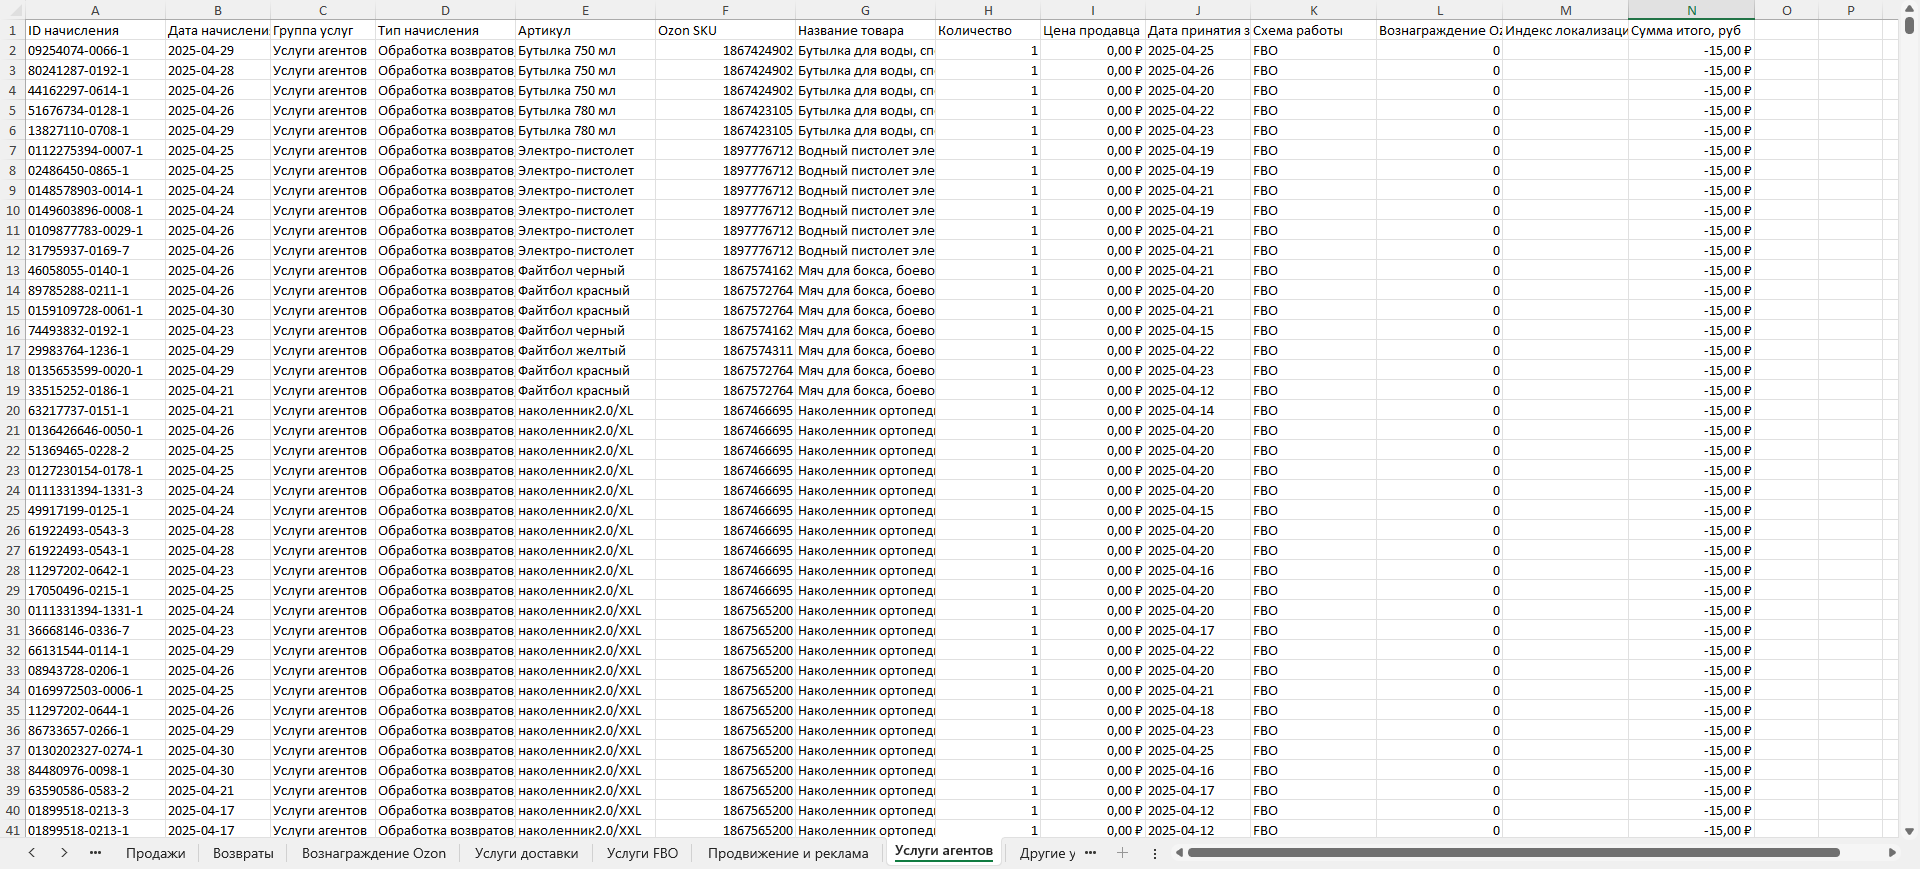Open the Возвраты sheet tab
Image resolution: width=1920 pixels, height=869 pixels.
243,853
